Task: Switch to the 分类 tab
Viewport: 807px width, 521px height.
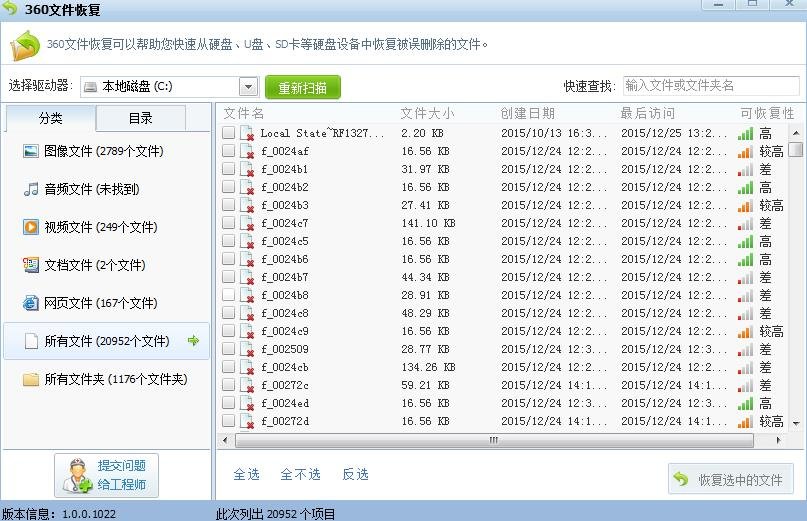Action: [x=50, y=118]
